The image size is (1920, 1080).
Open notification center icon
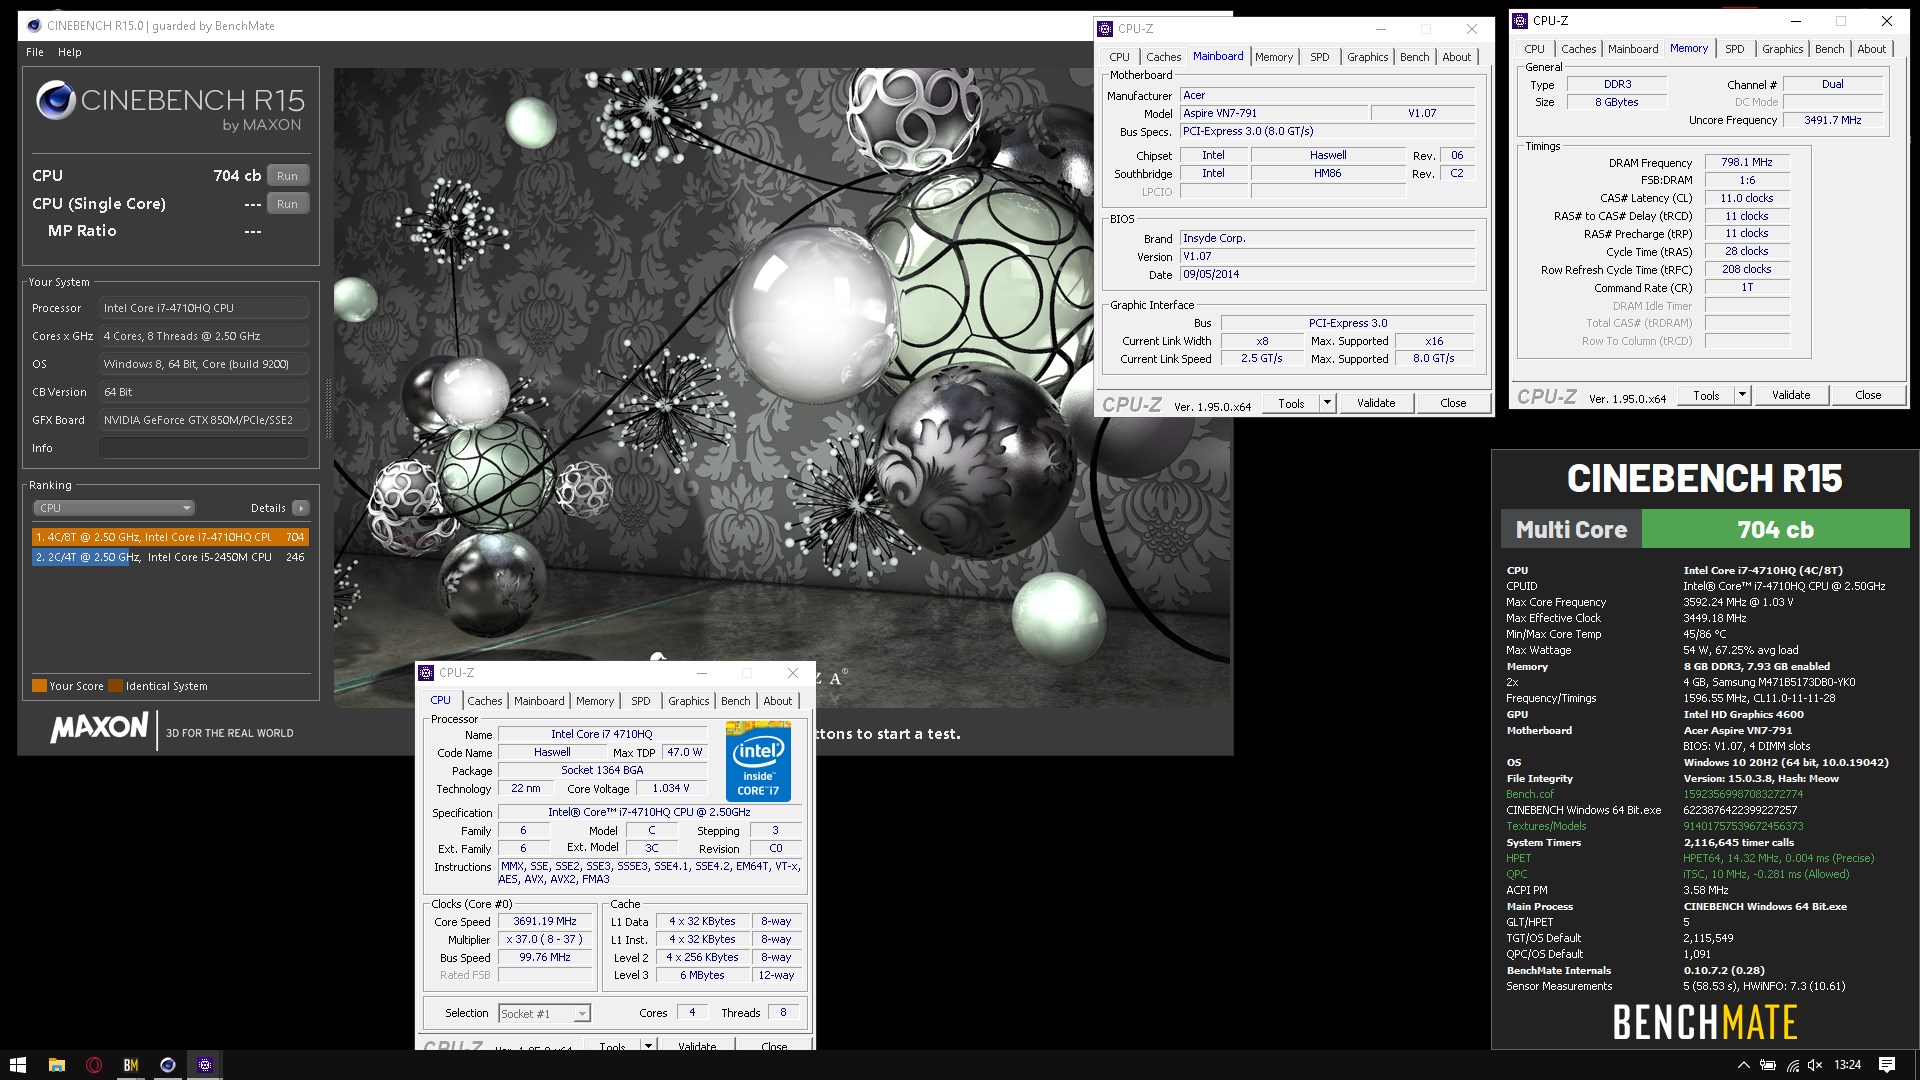click(1887, 1065)
